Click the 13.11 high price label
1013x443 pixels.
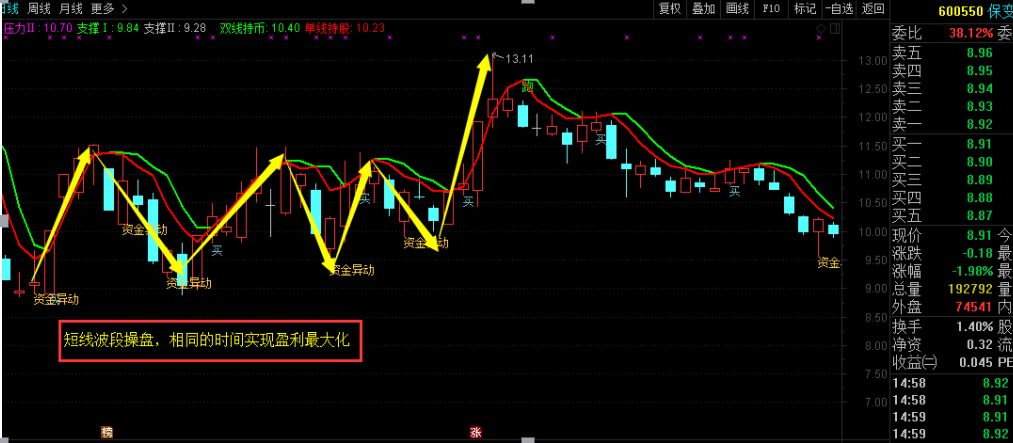point(519,59)
